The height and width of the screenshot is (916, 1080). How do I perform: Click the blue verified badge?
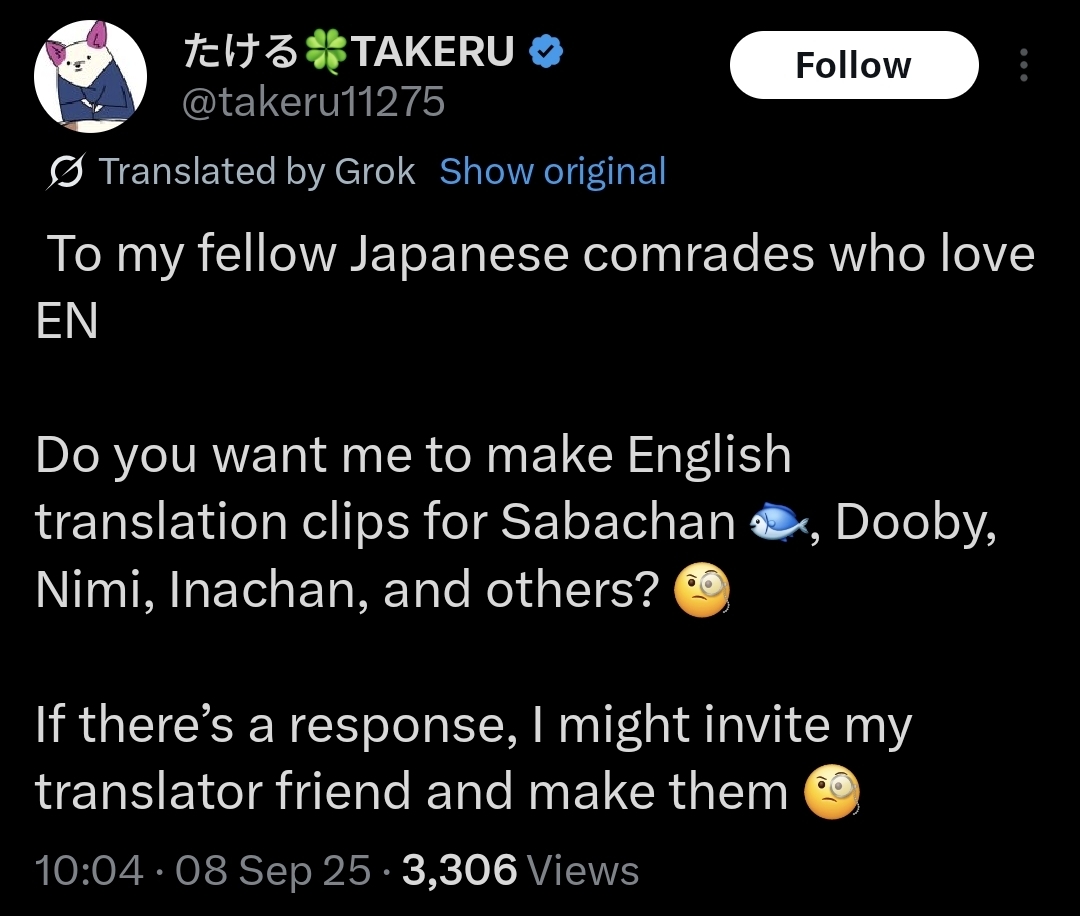coord(545,53)
